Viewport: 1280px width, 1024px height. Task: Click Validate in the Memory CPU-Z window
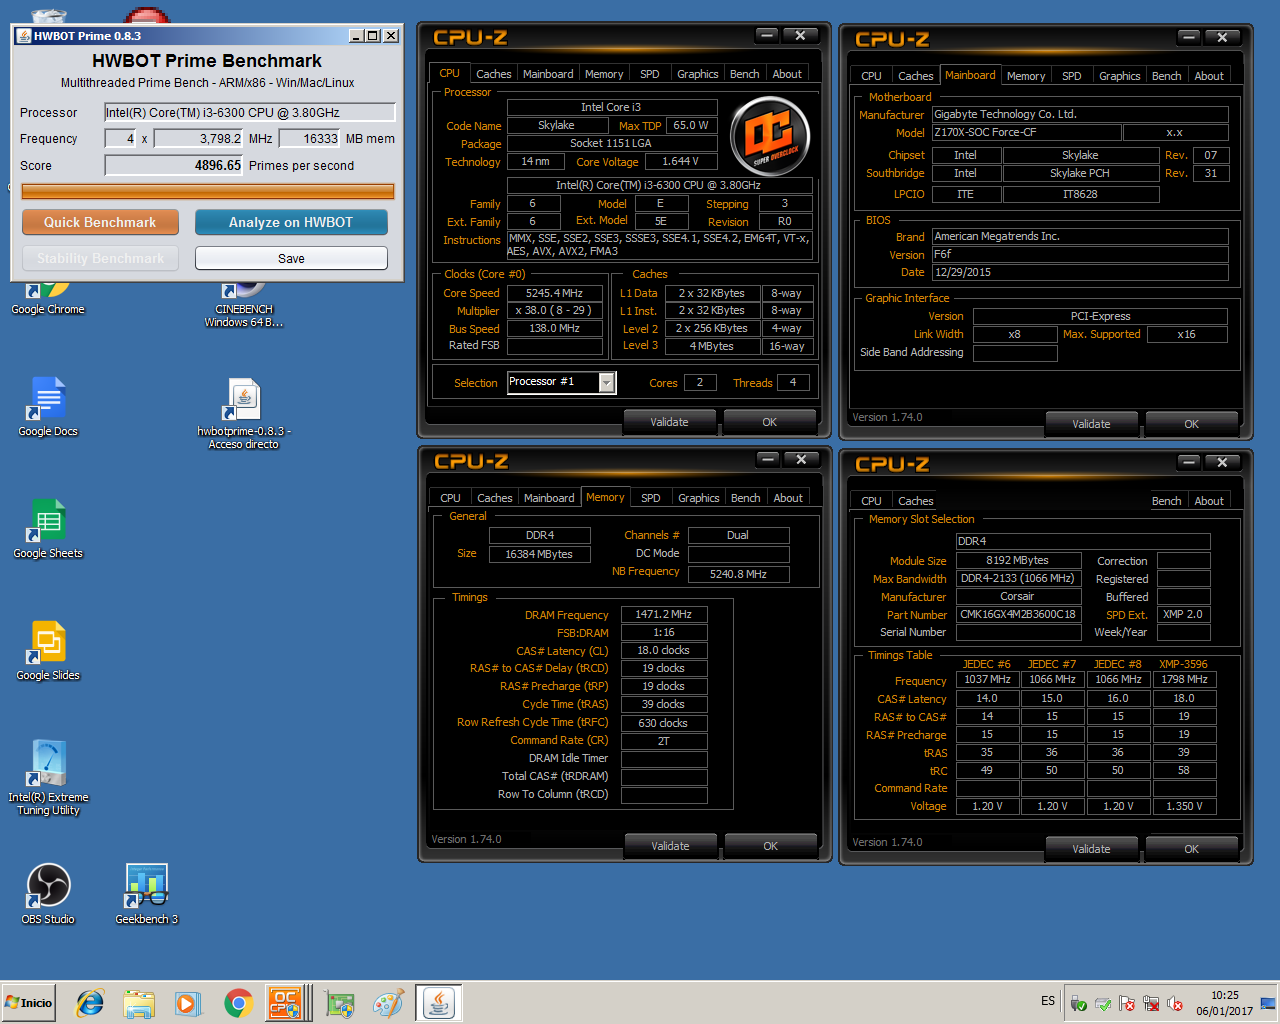click(670, 846)
